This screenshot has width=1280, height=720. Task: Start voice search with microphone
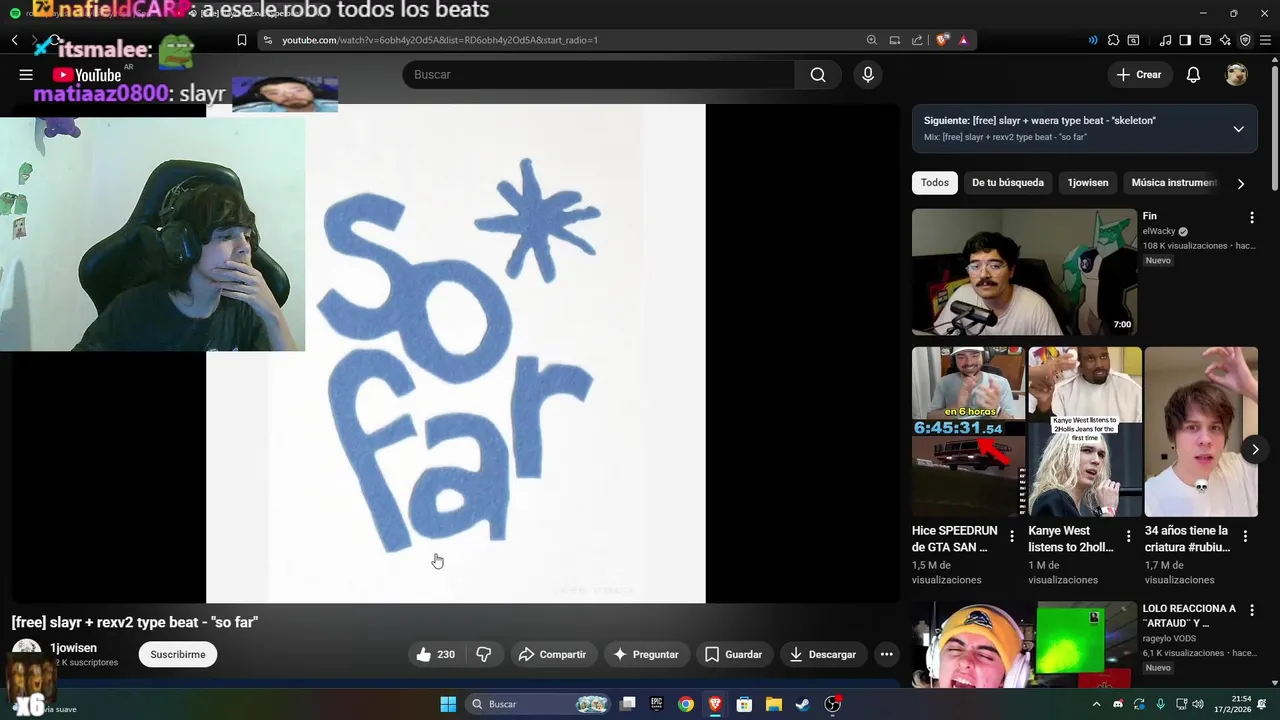tap(868, 75)
